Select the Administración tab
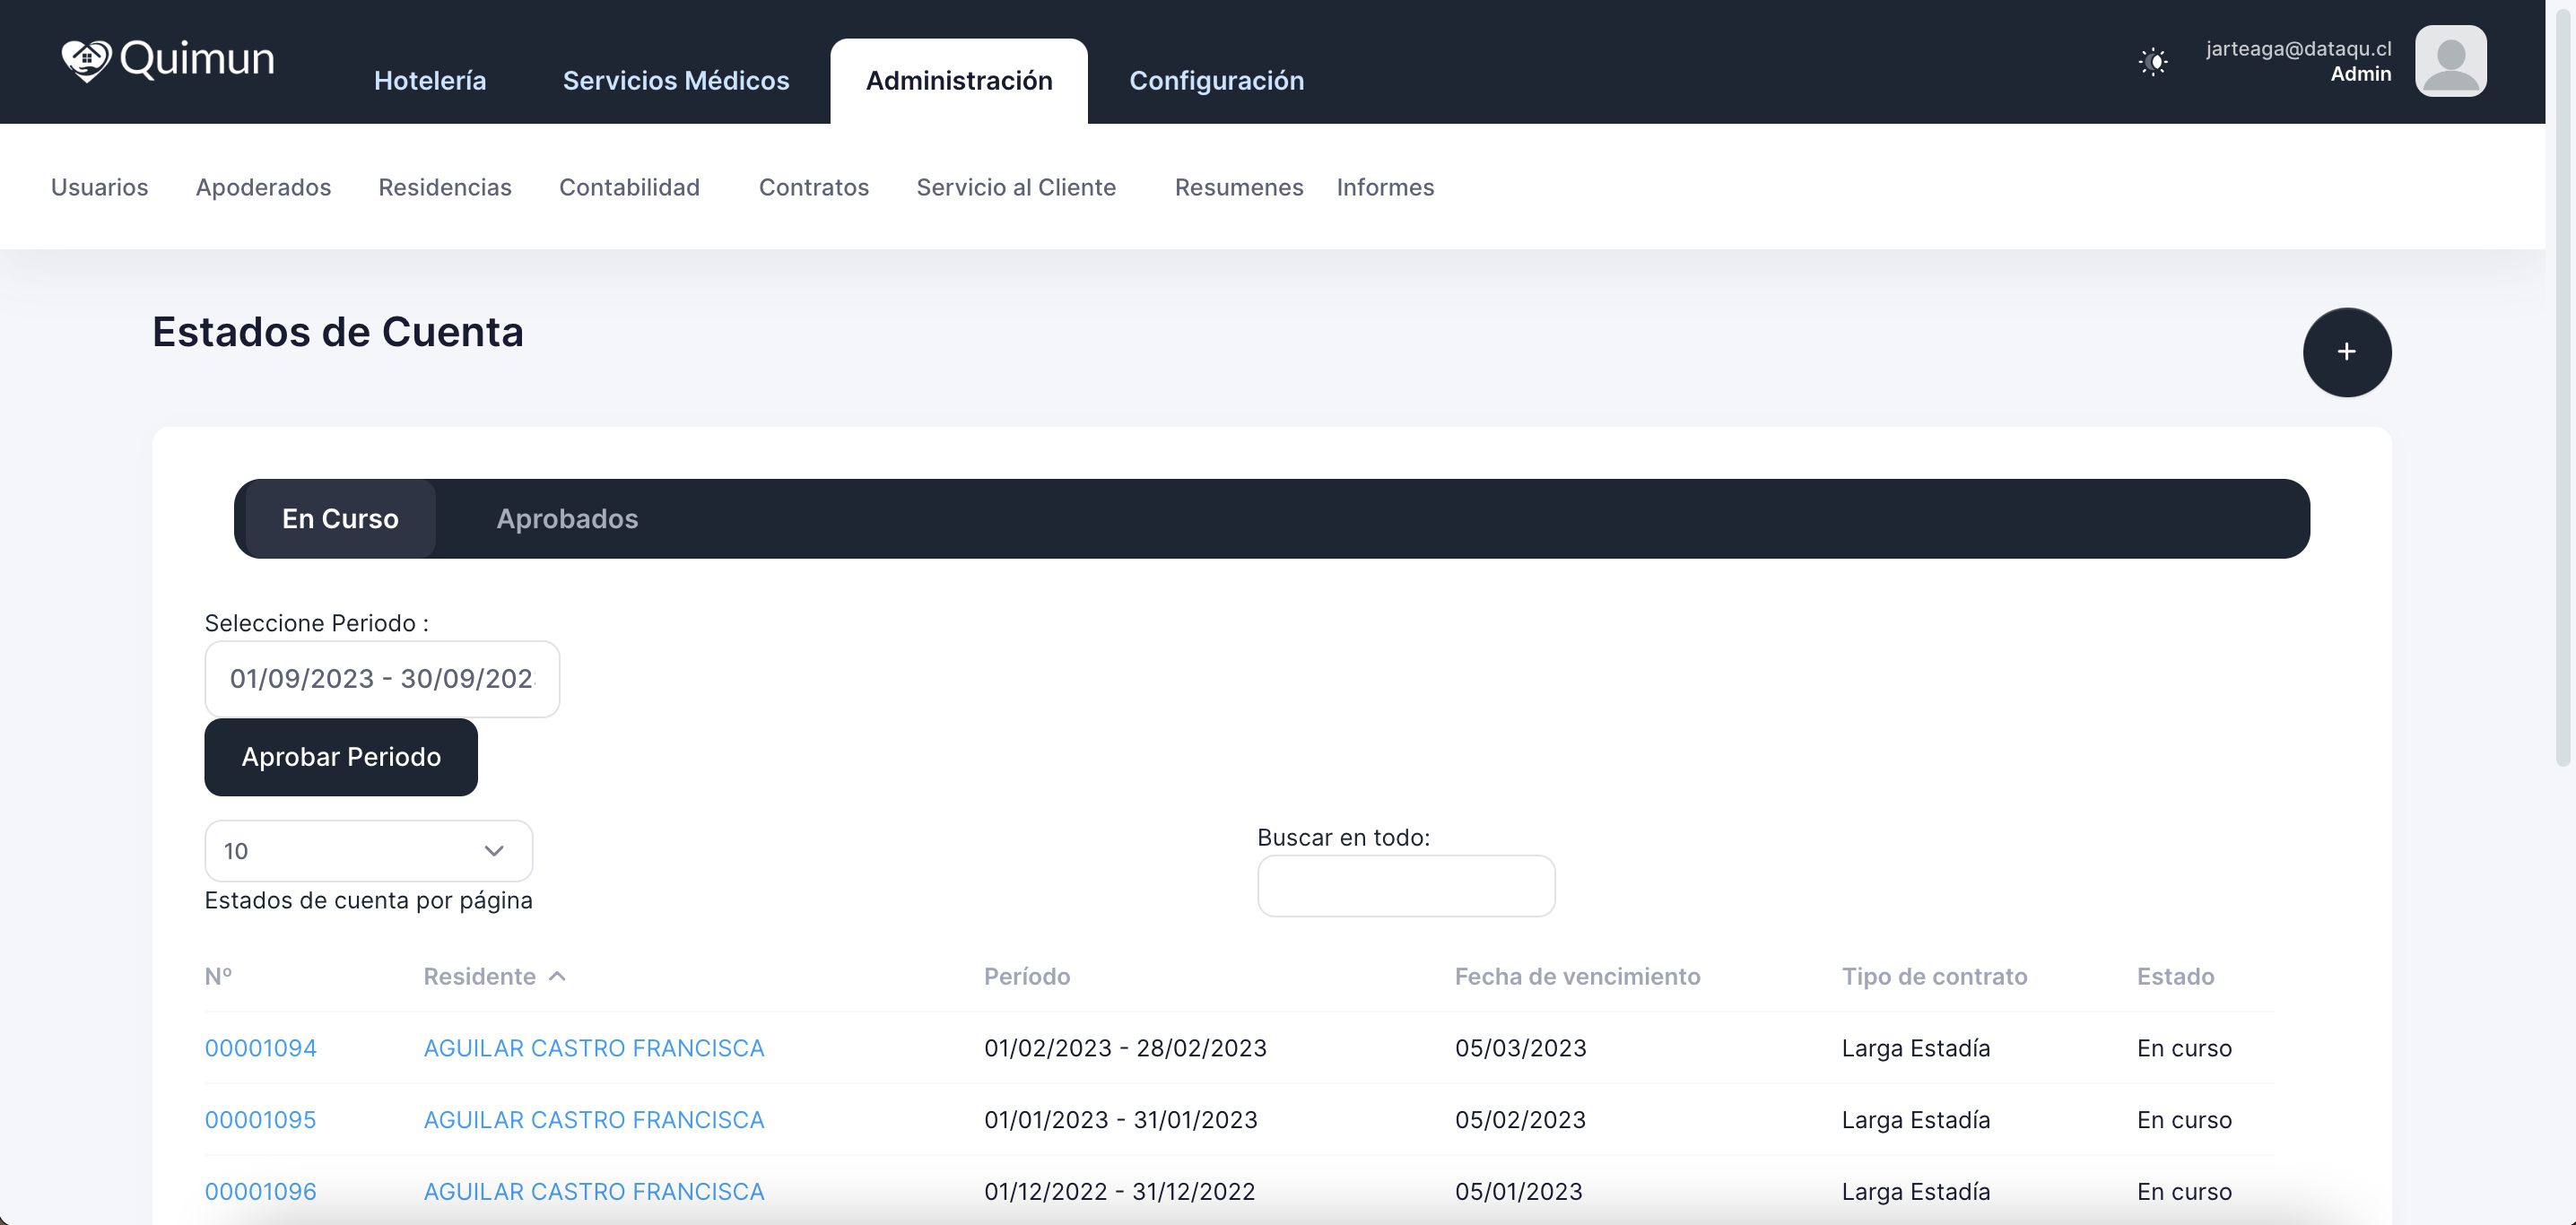The image size is (2576, 1225). point(958,80)
